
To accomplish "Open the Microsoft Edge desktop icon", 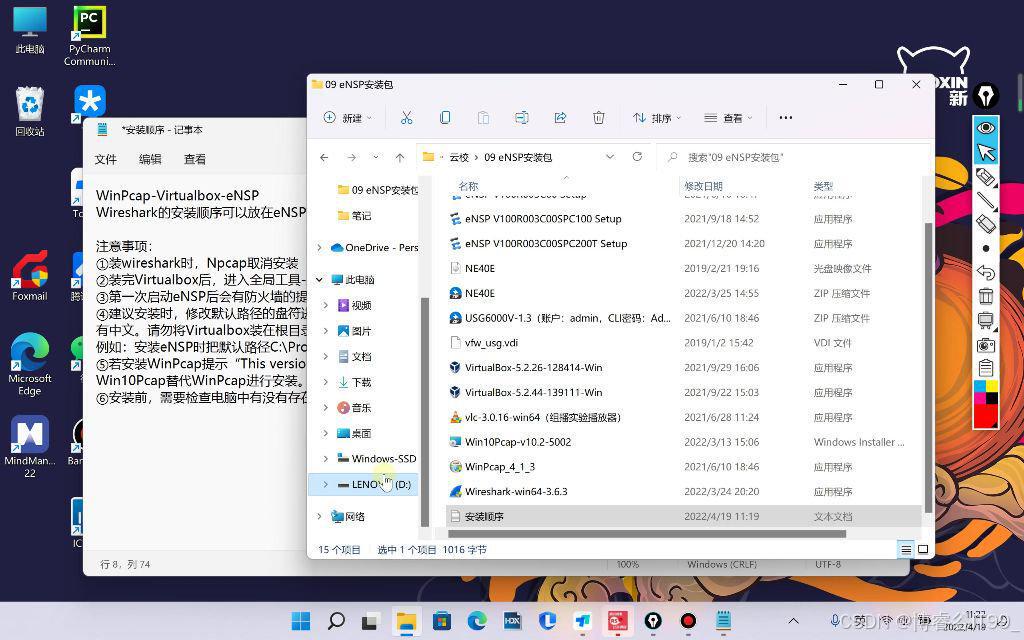I will coord(29,364).
